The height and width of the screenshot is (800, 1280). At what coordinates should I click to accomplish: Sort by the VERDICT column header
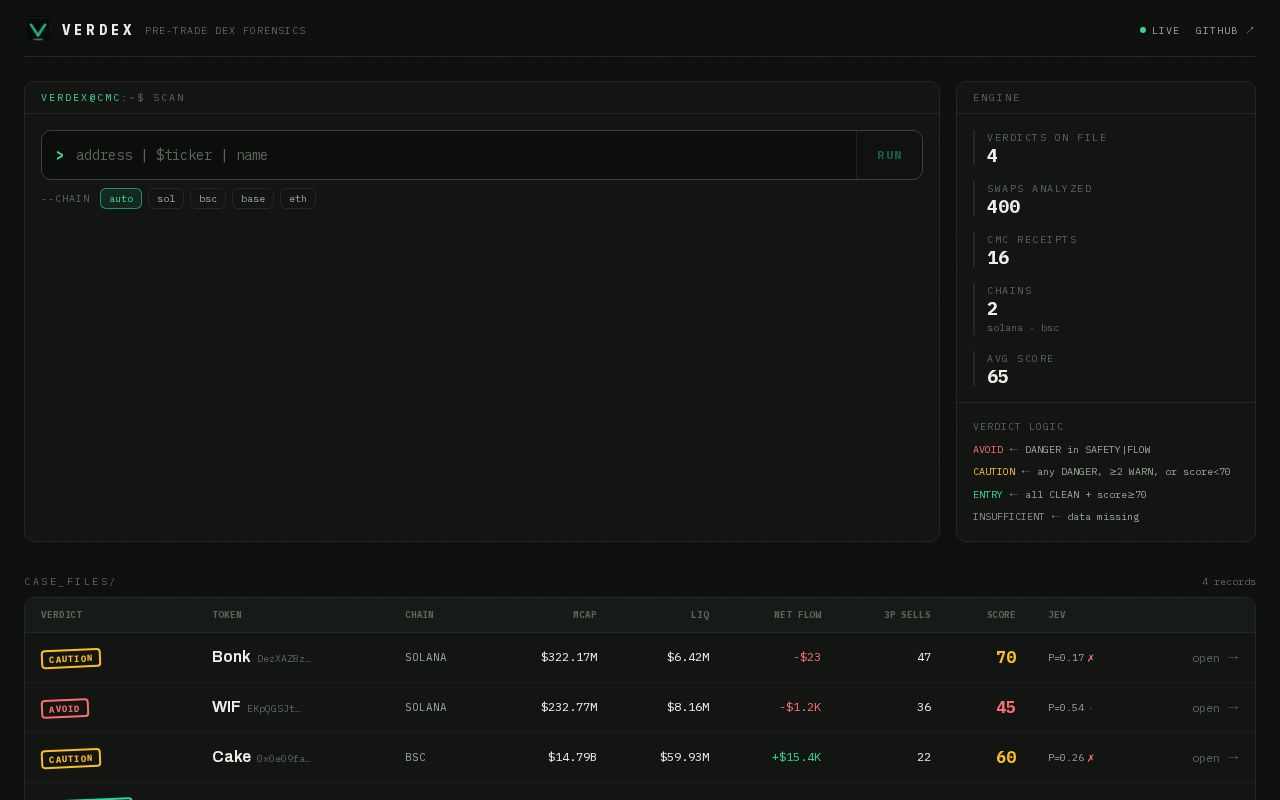62,615
